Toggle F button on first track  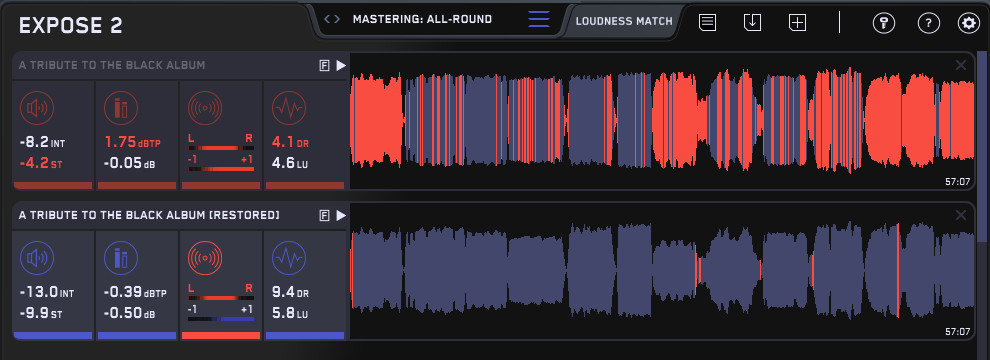point(325,65)
